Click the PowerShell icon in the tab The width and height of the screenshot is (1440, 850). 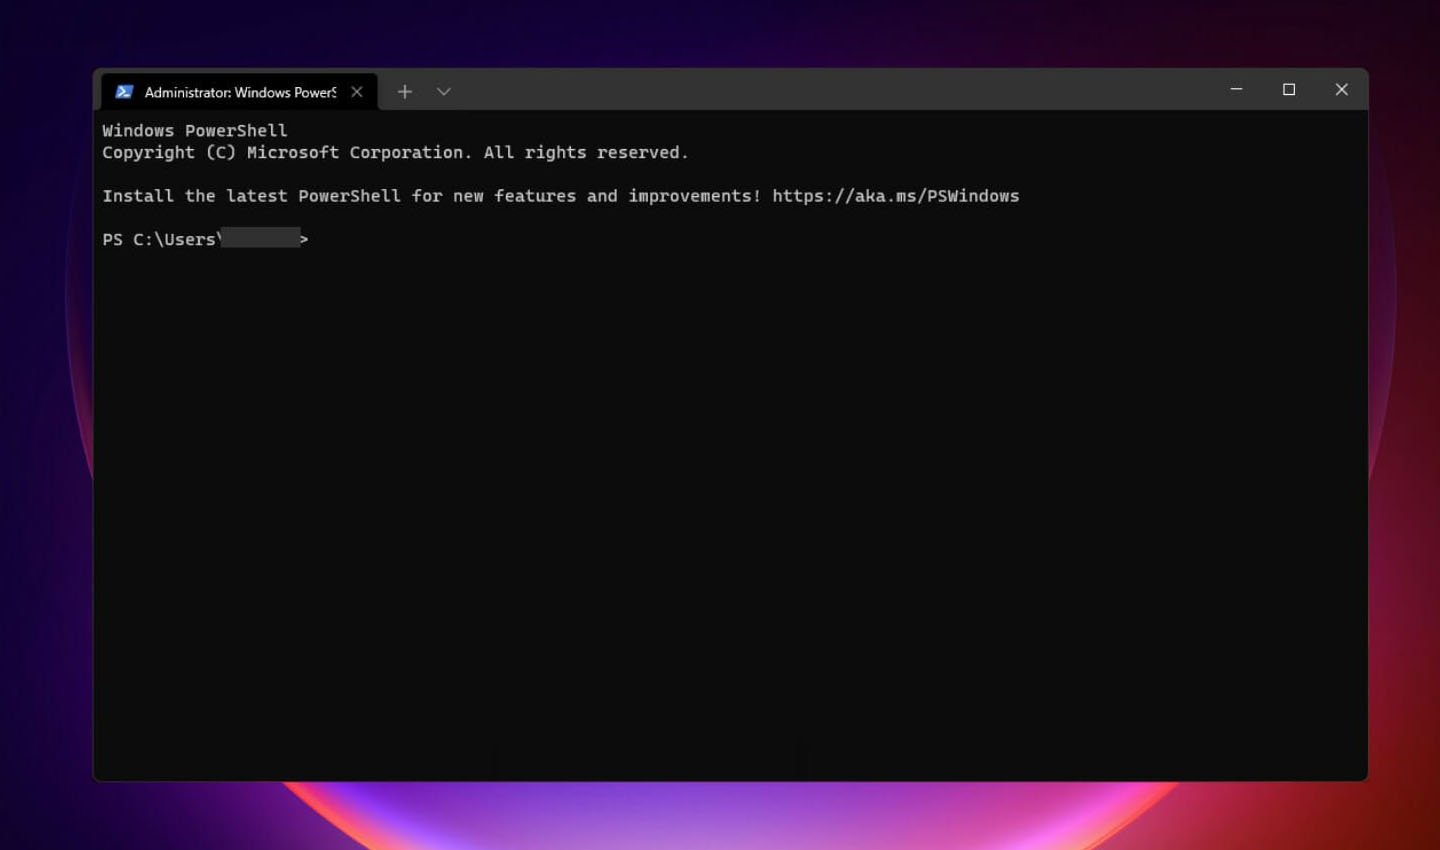pos(124,92)
